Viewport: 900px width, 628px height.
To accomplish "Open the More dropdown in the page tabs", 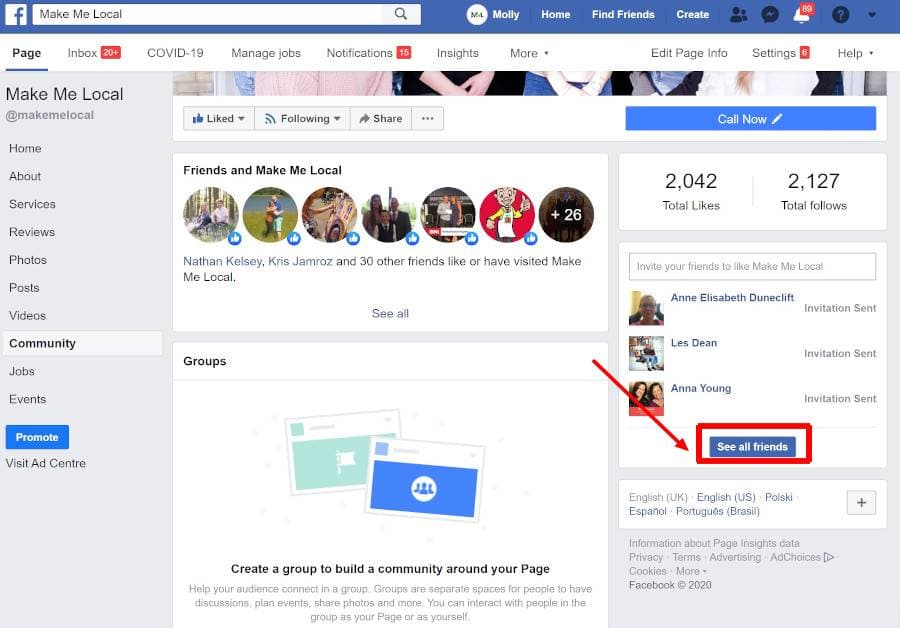I will 529,53.
